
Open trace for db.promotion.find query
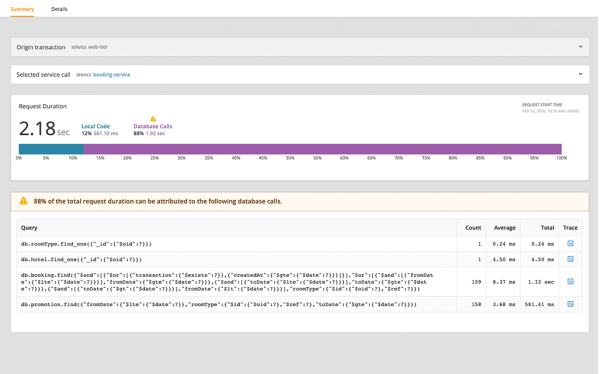point(570,304)
